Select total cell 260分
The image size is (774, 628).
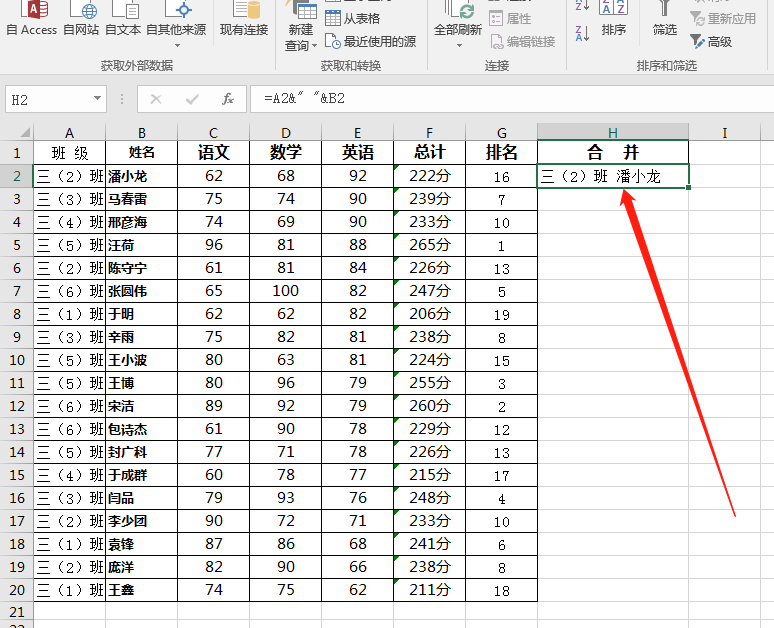(x=429, y=406)
